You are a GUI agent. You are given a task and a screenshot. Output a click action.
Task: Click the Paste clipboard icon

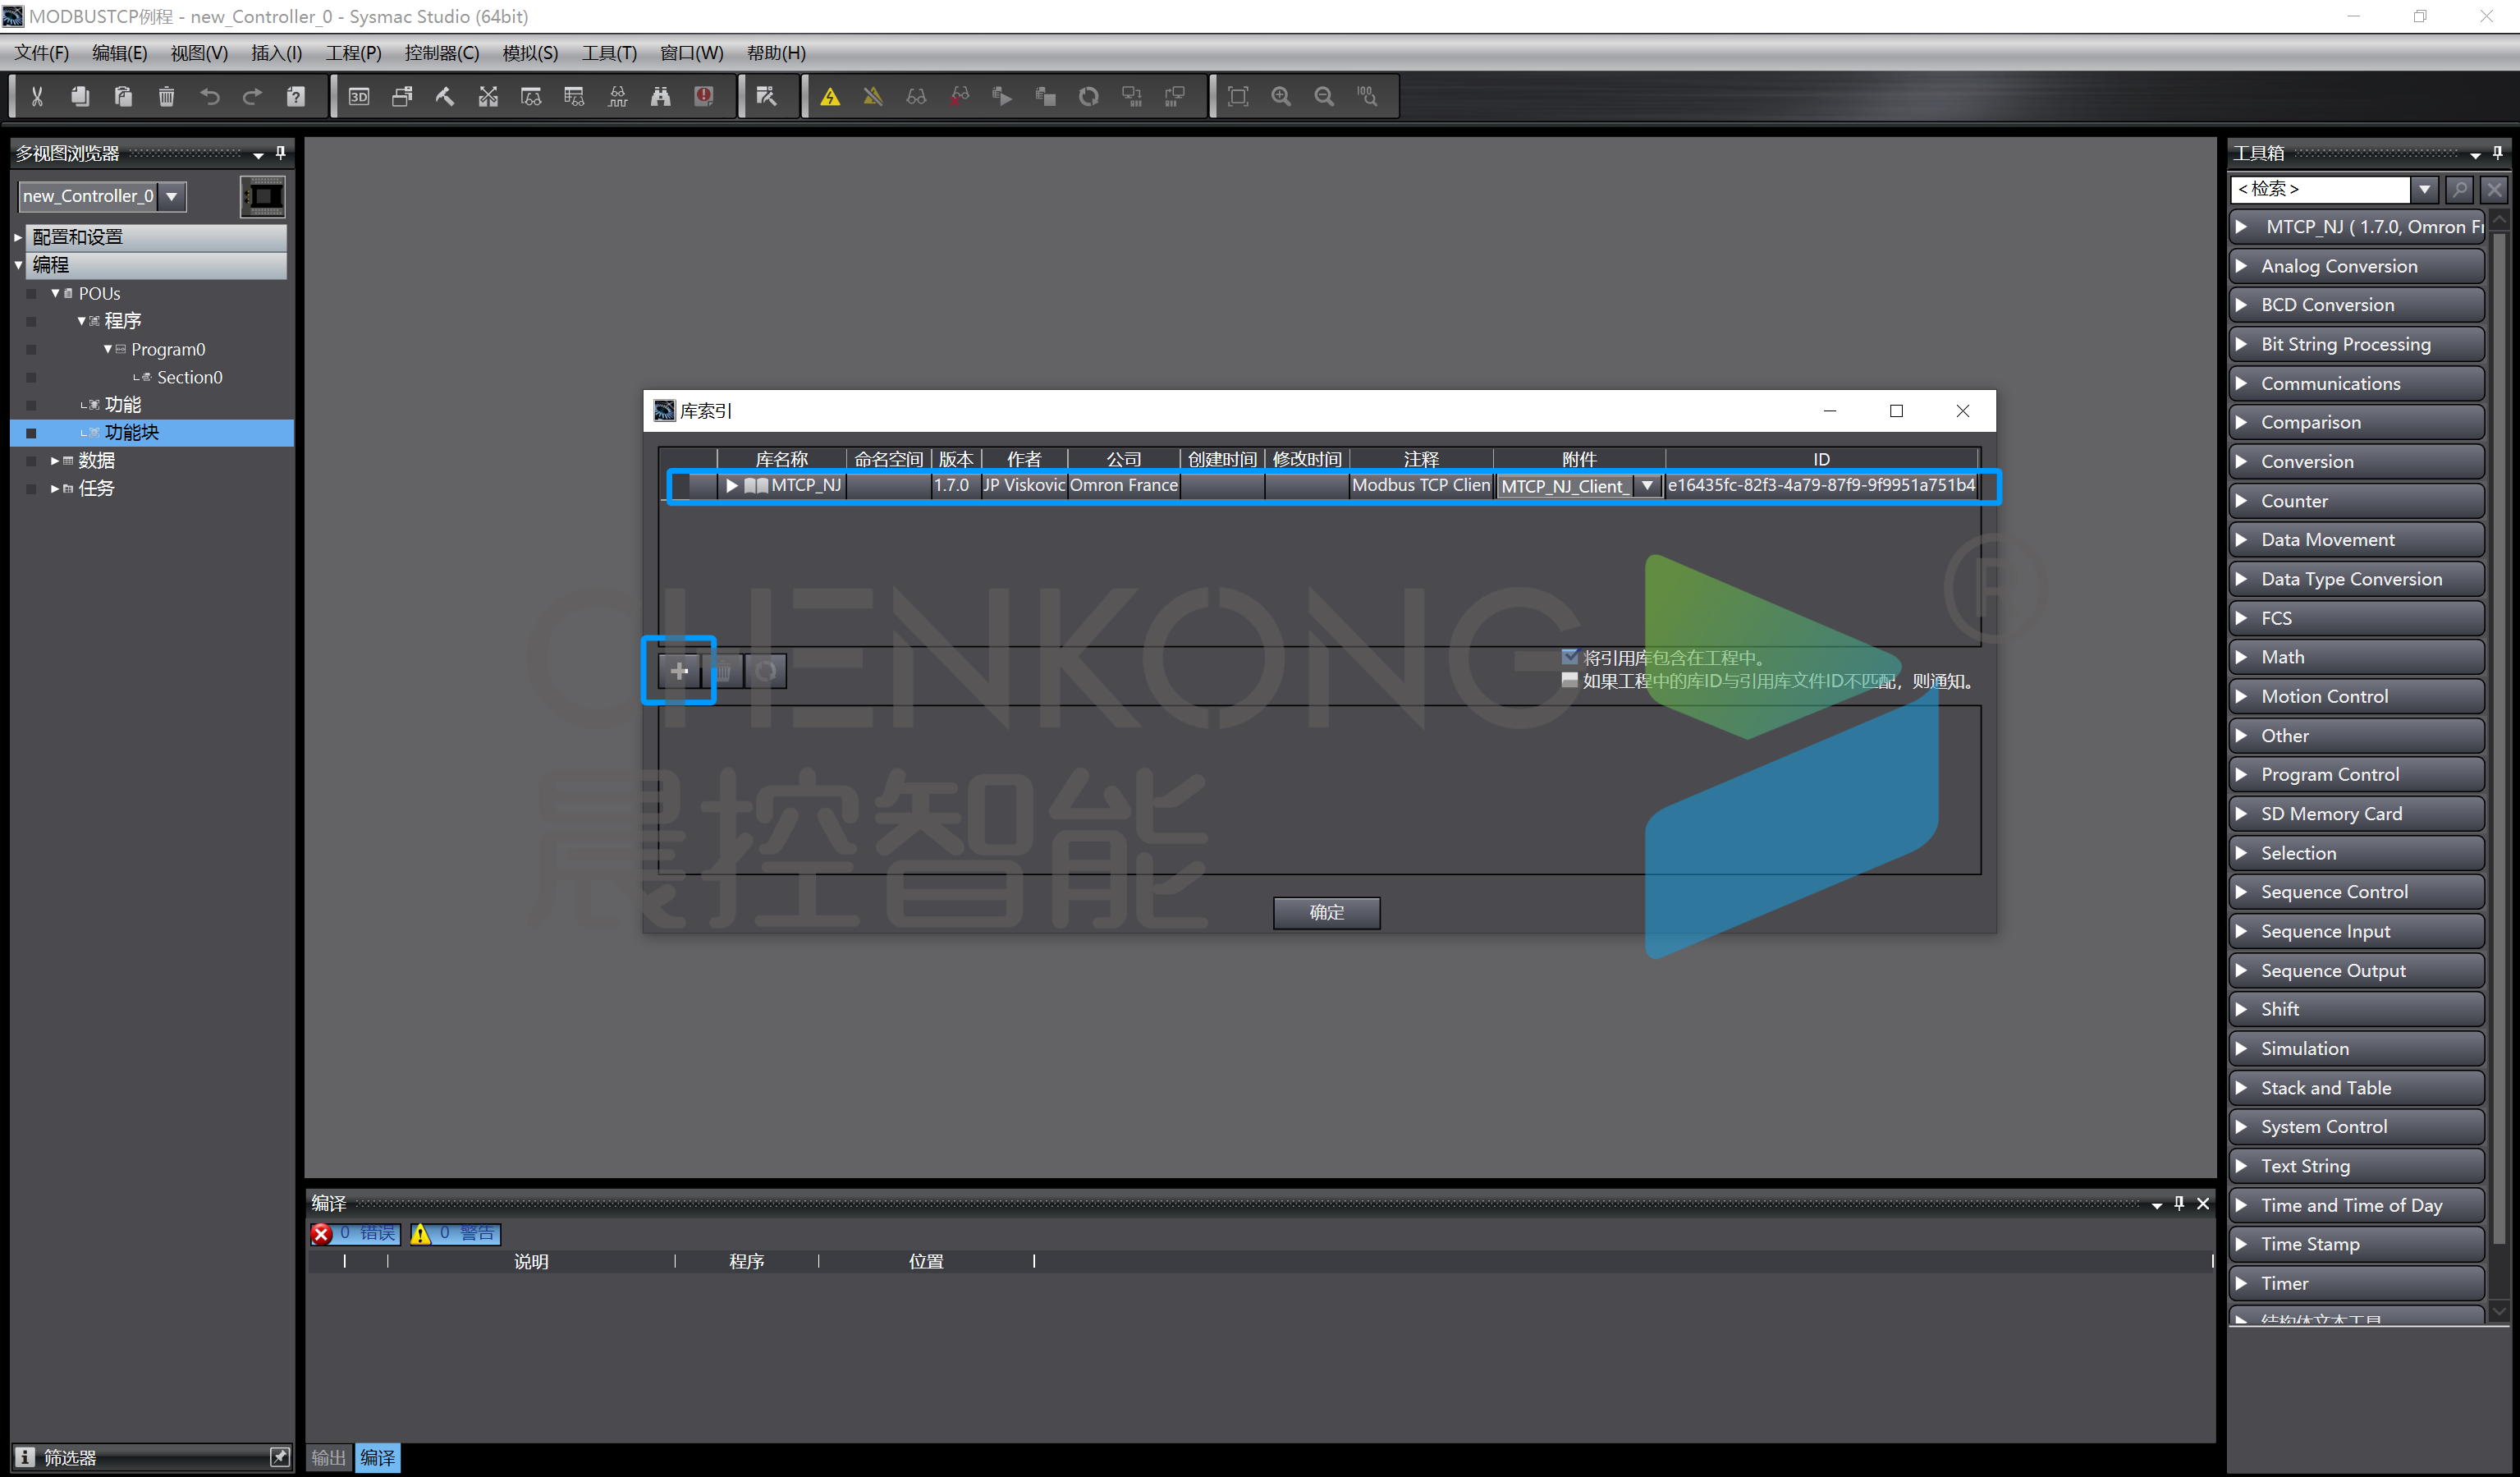(123, 96)
